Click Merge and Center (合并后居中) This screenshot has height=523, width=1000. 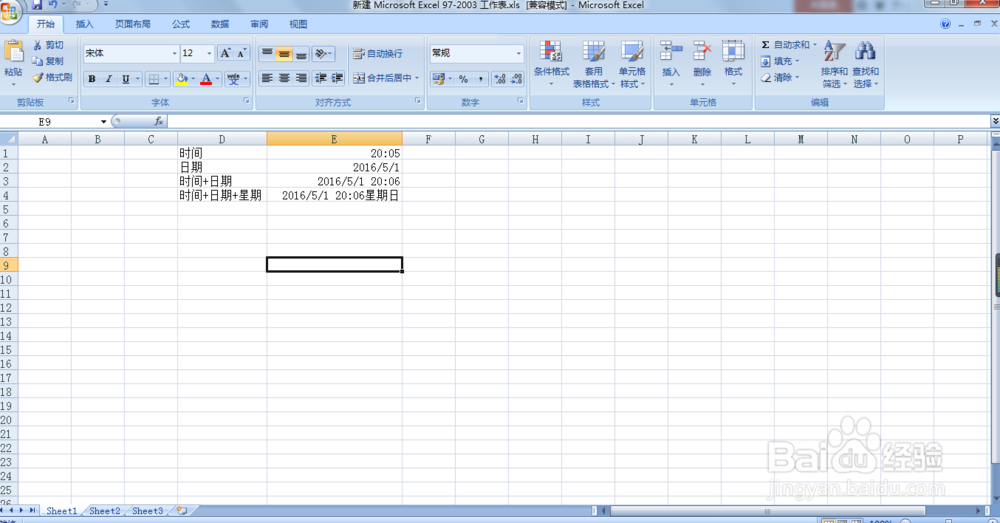(386, 78)
